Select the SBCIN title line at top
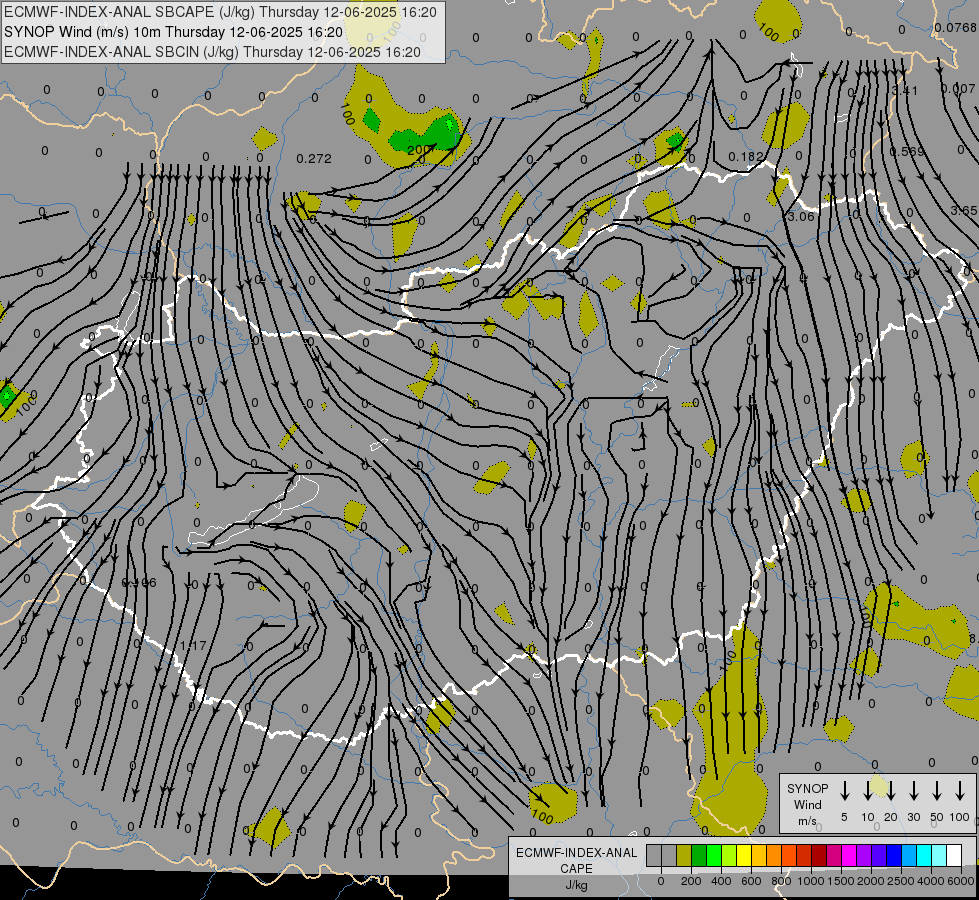 pyautogui.click(x=212, y=52)
